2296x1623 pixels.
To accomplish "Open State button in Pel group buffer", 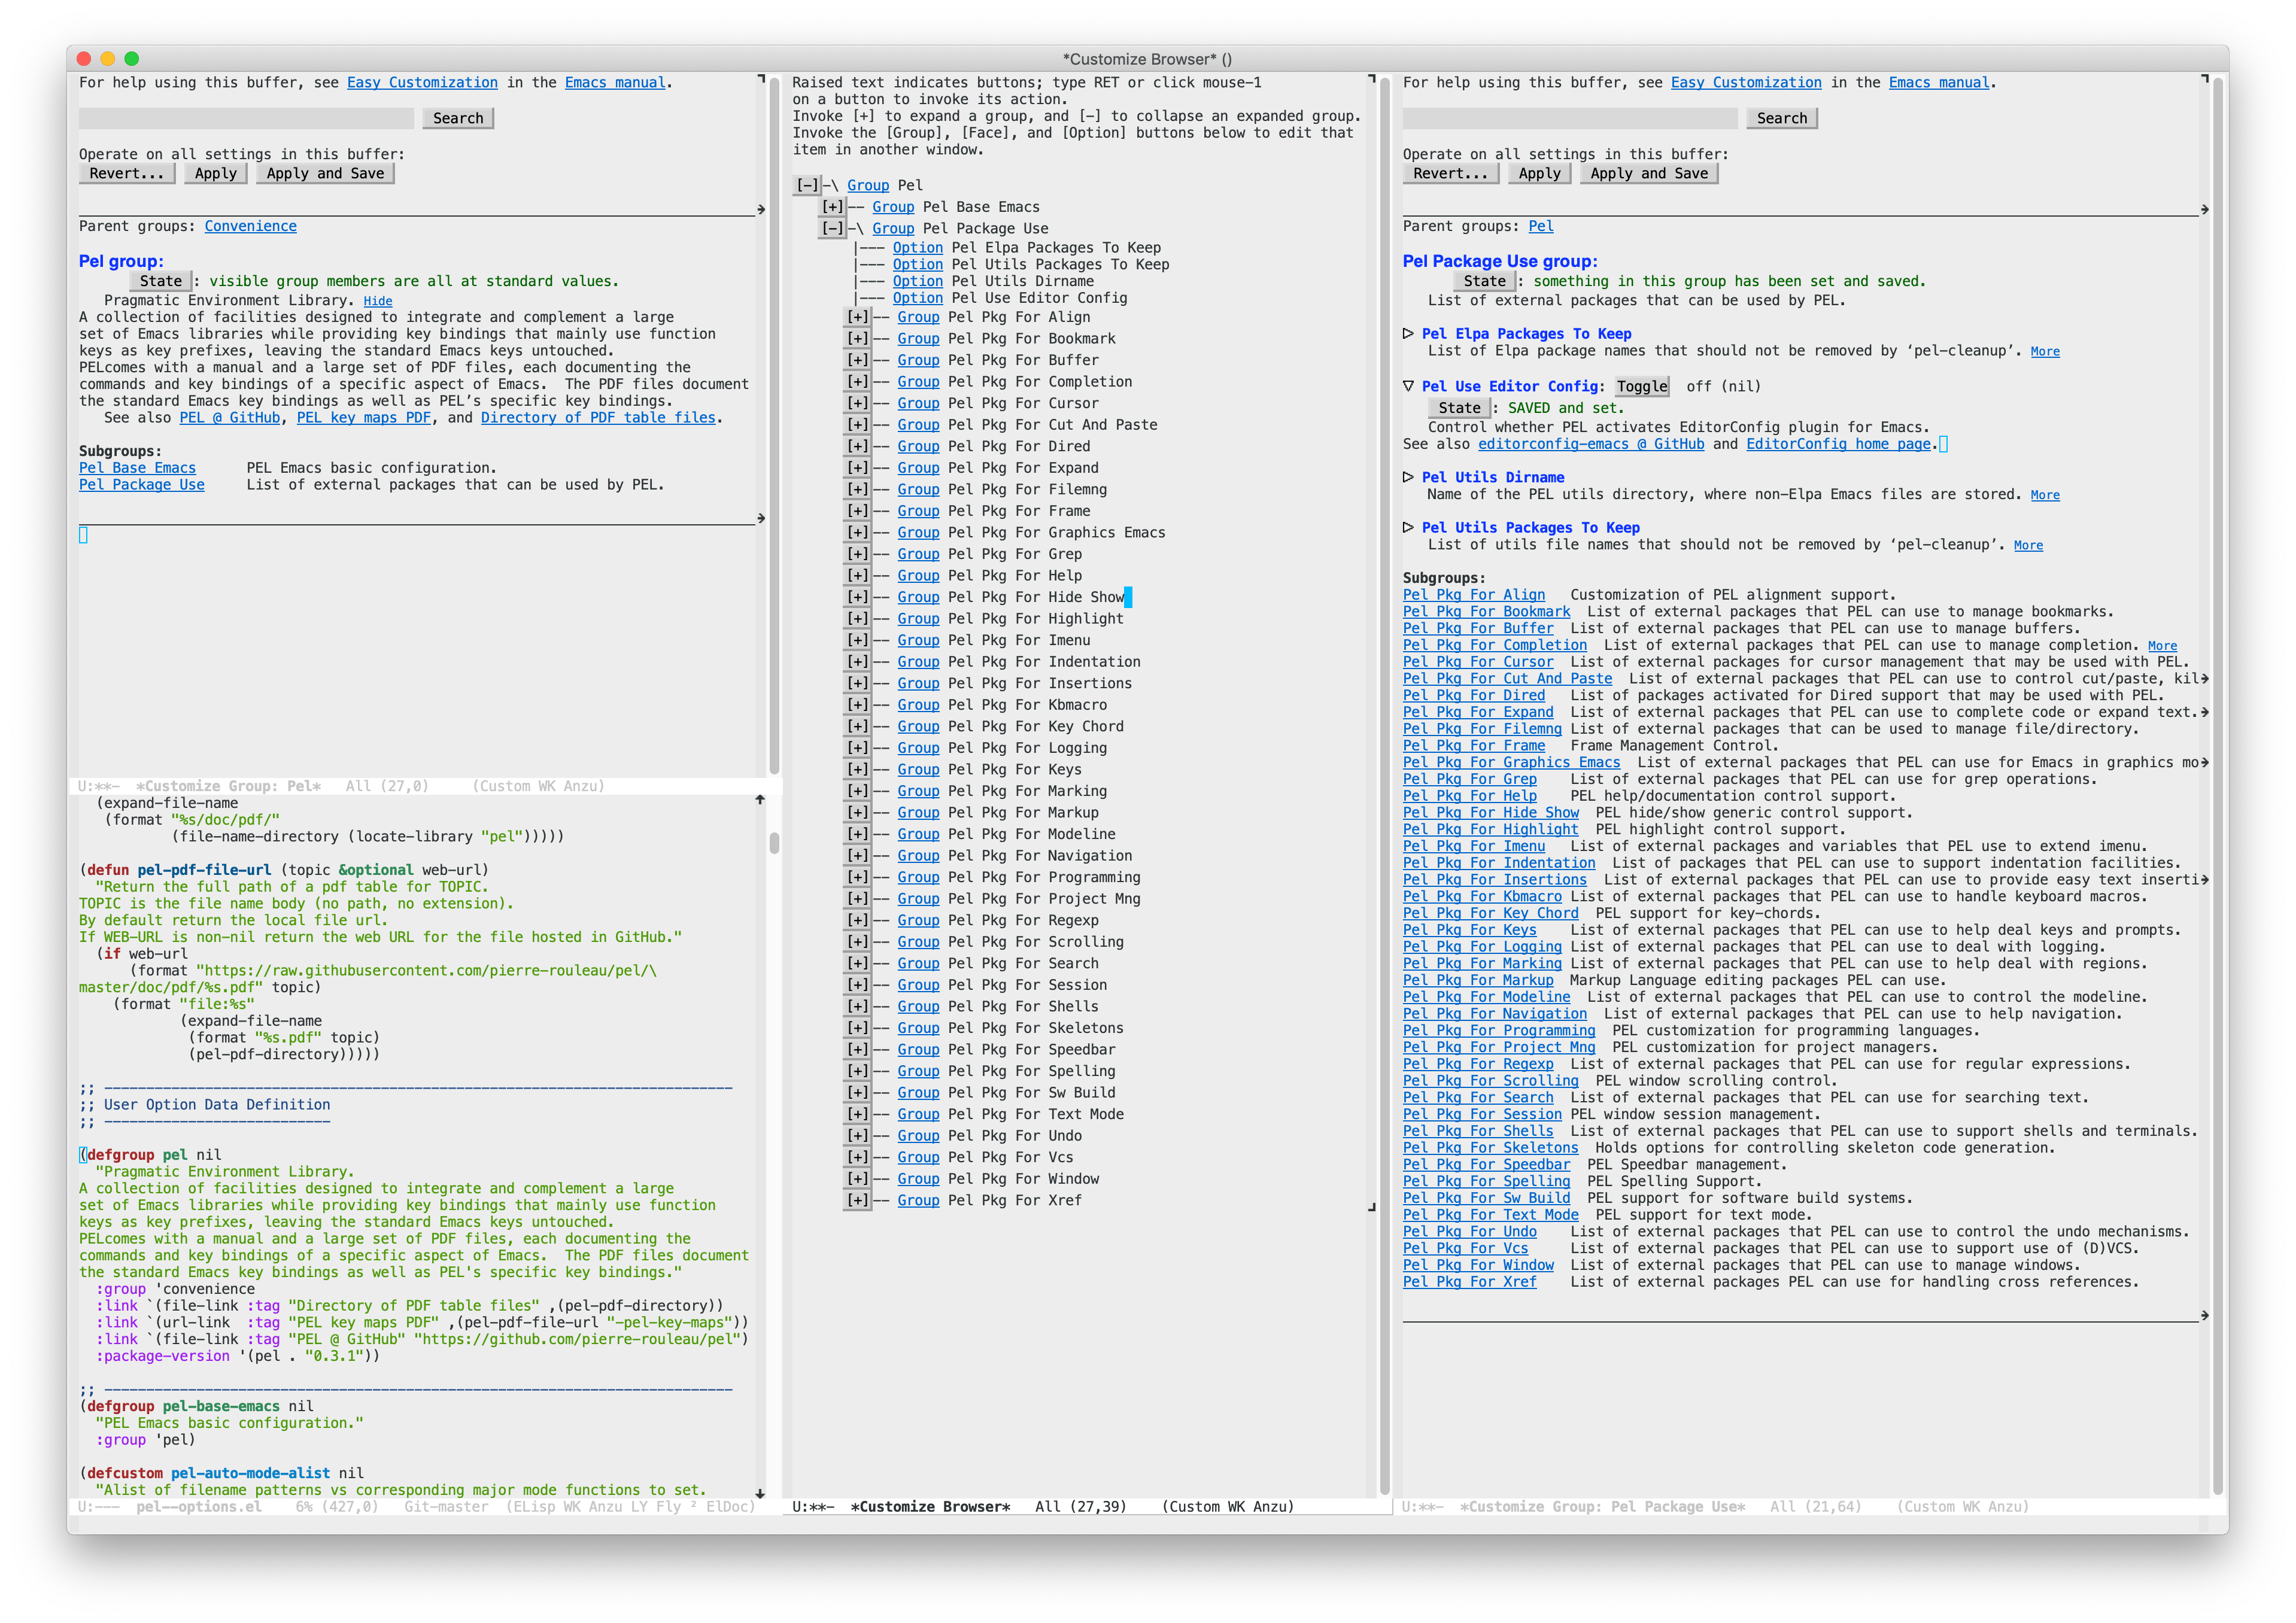I will tap(160, 281).
